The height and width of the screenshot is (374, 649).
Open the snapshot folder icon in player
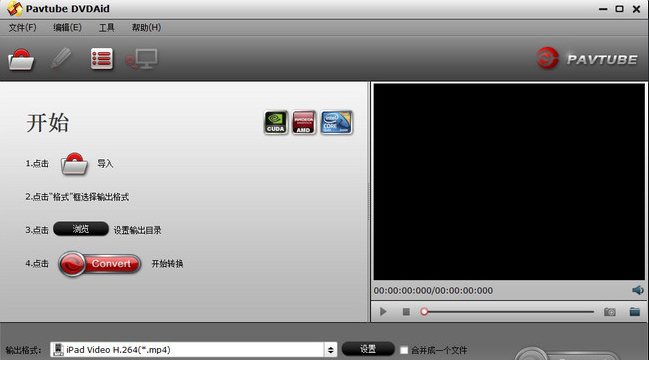635,312
